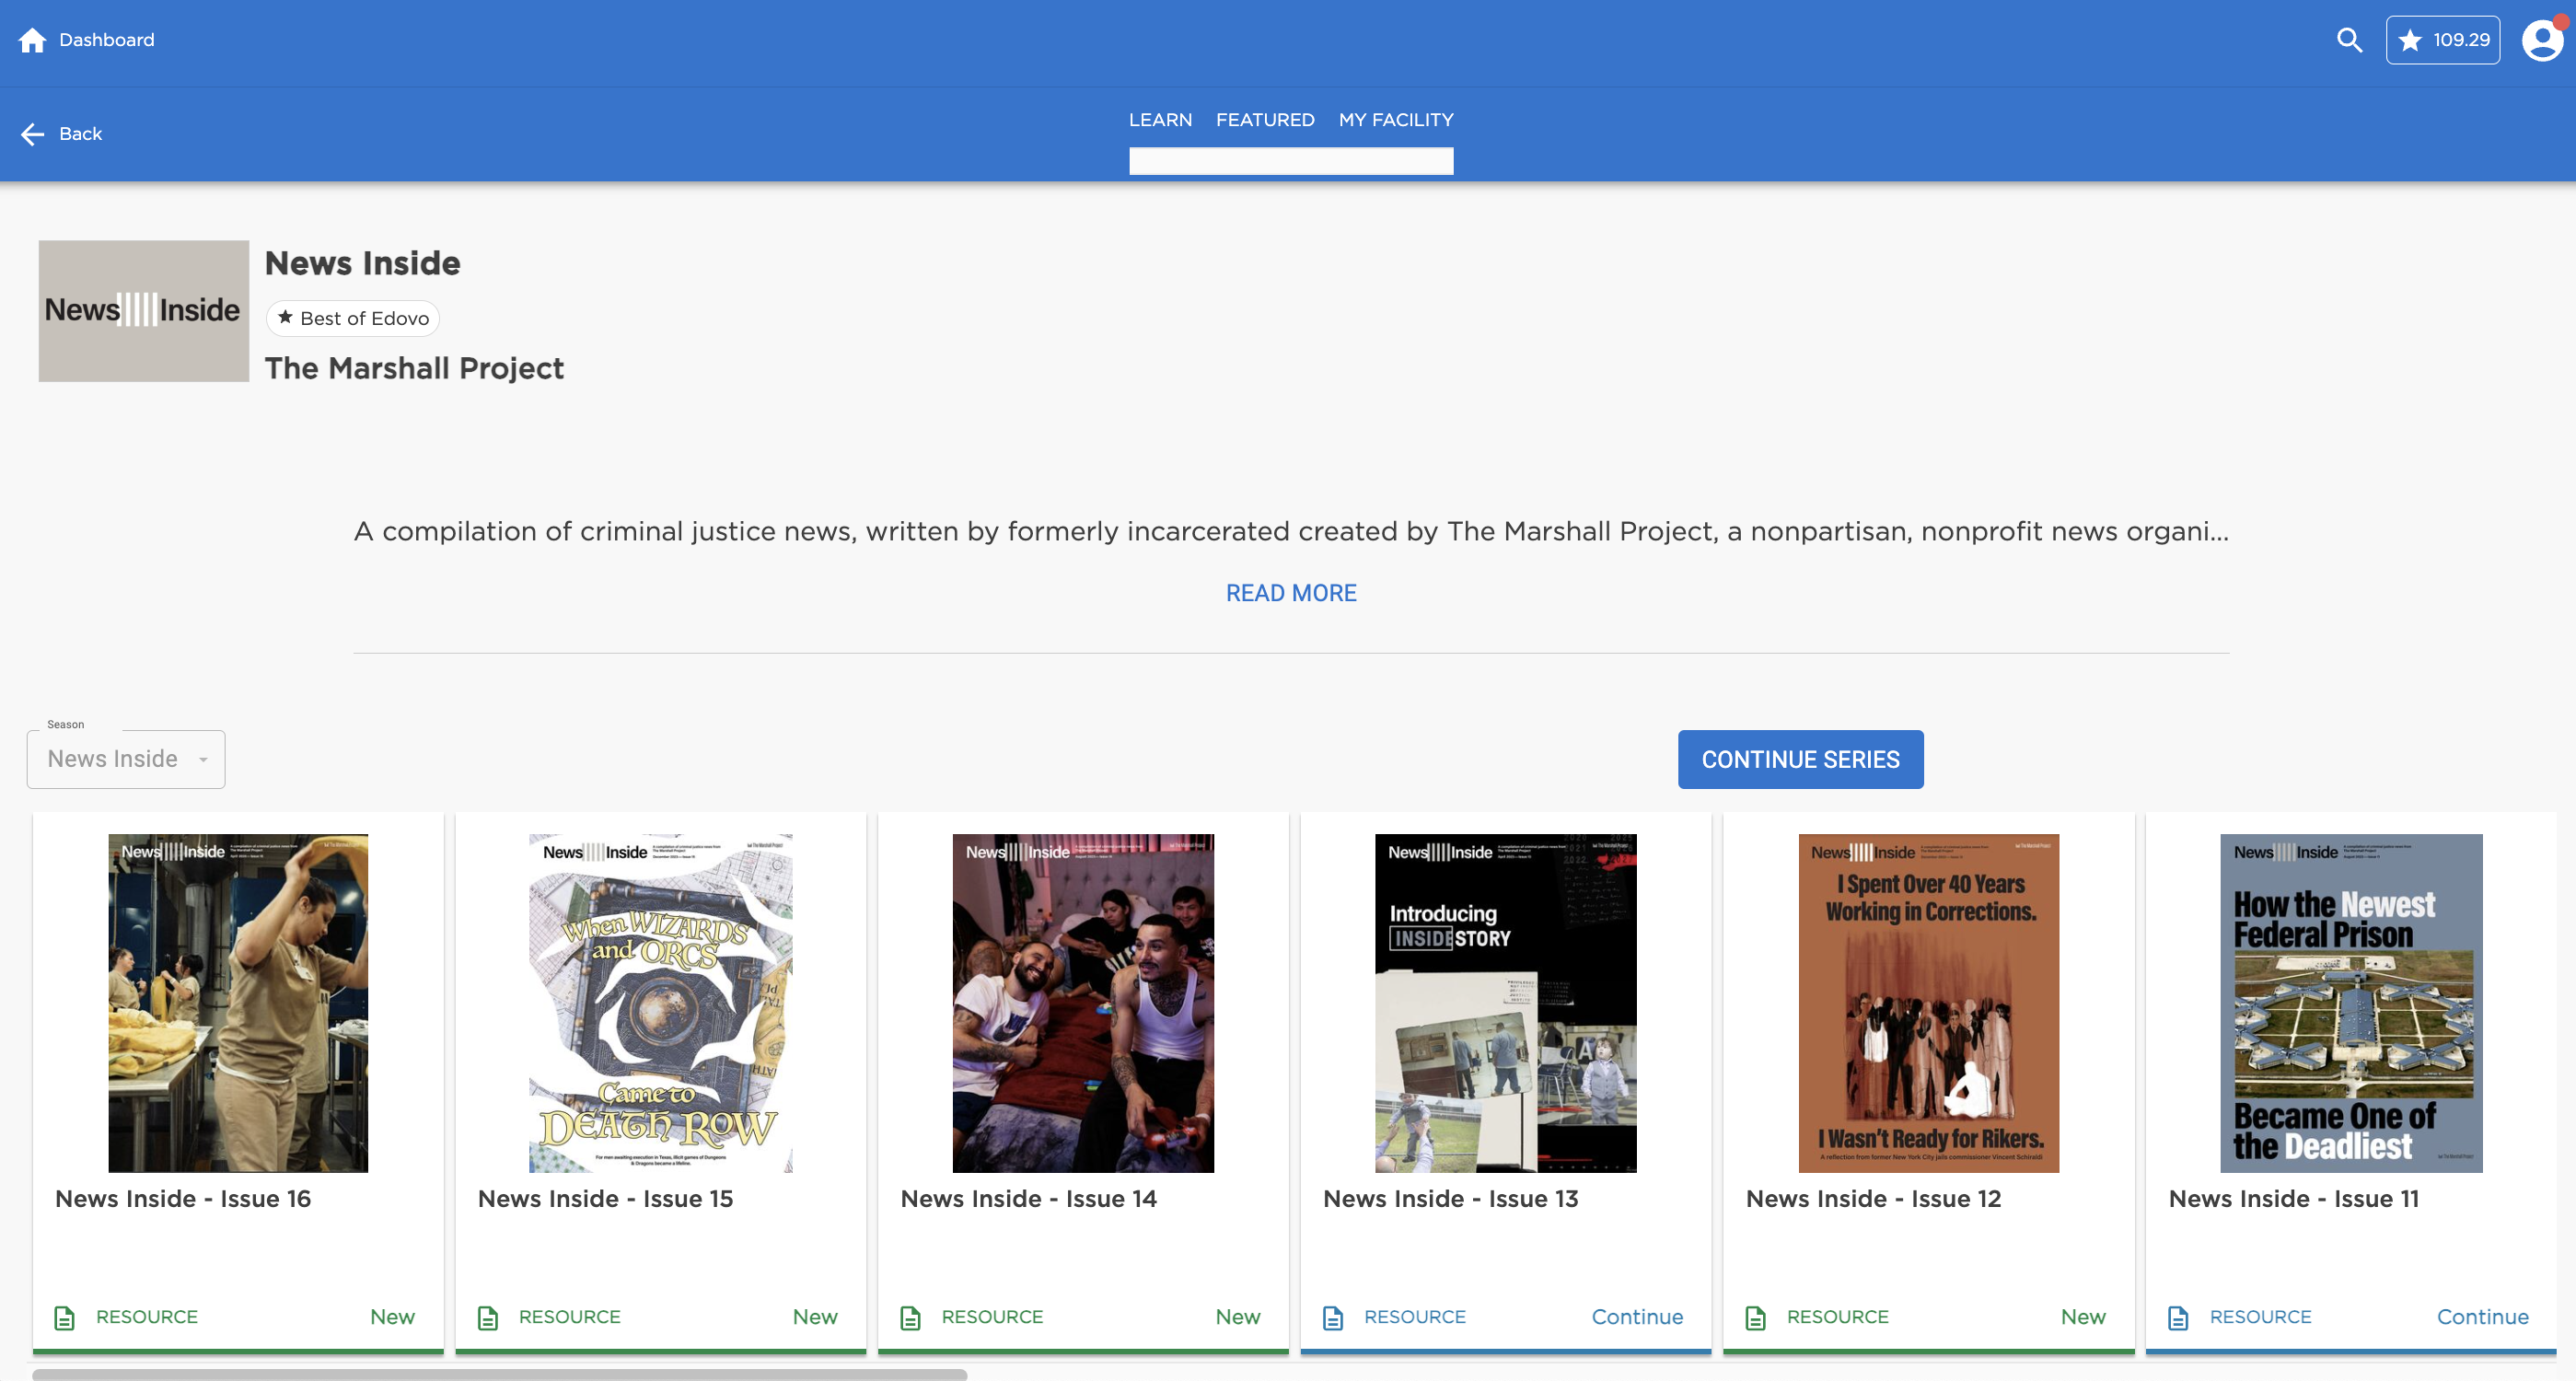Click the Issue 11 resource document icon
The width and height of the screenshot is (2576, 1381).
click(x=2178, y=1317)
